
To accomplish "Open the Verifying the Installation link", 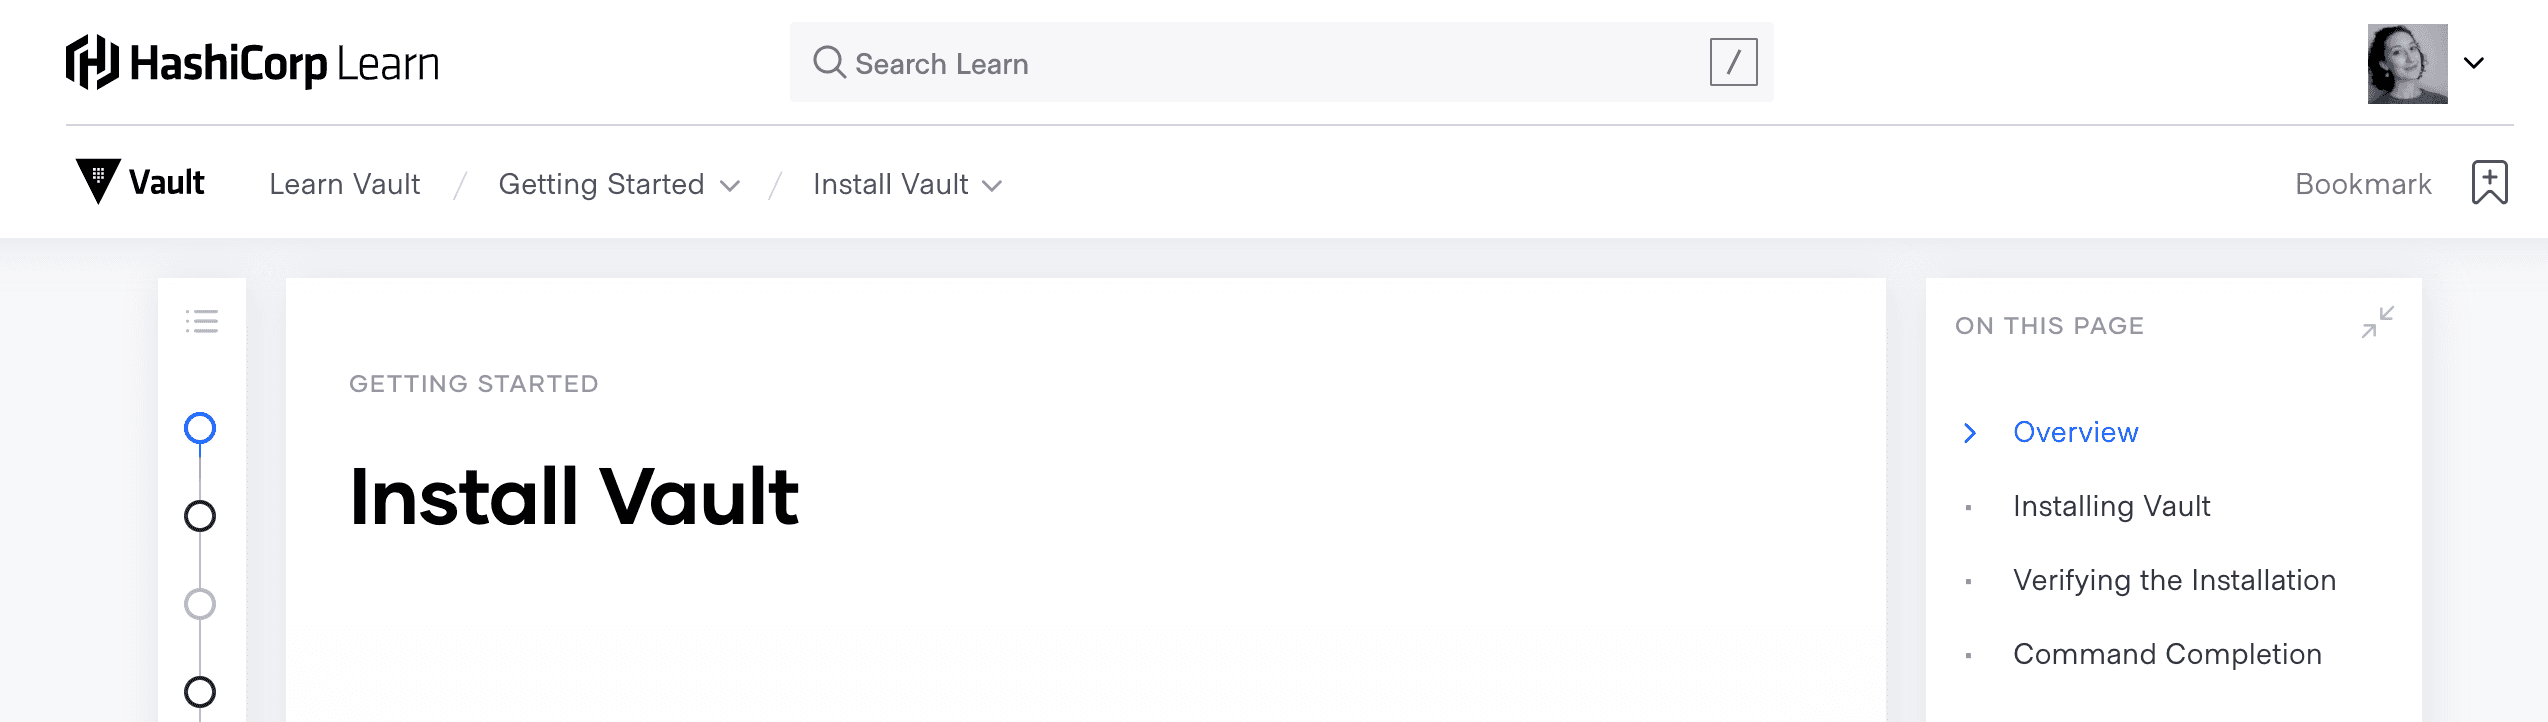I will [2175, 580].
